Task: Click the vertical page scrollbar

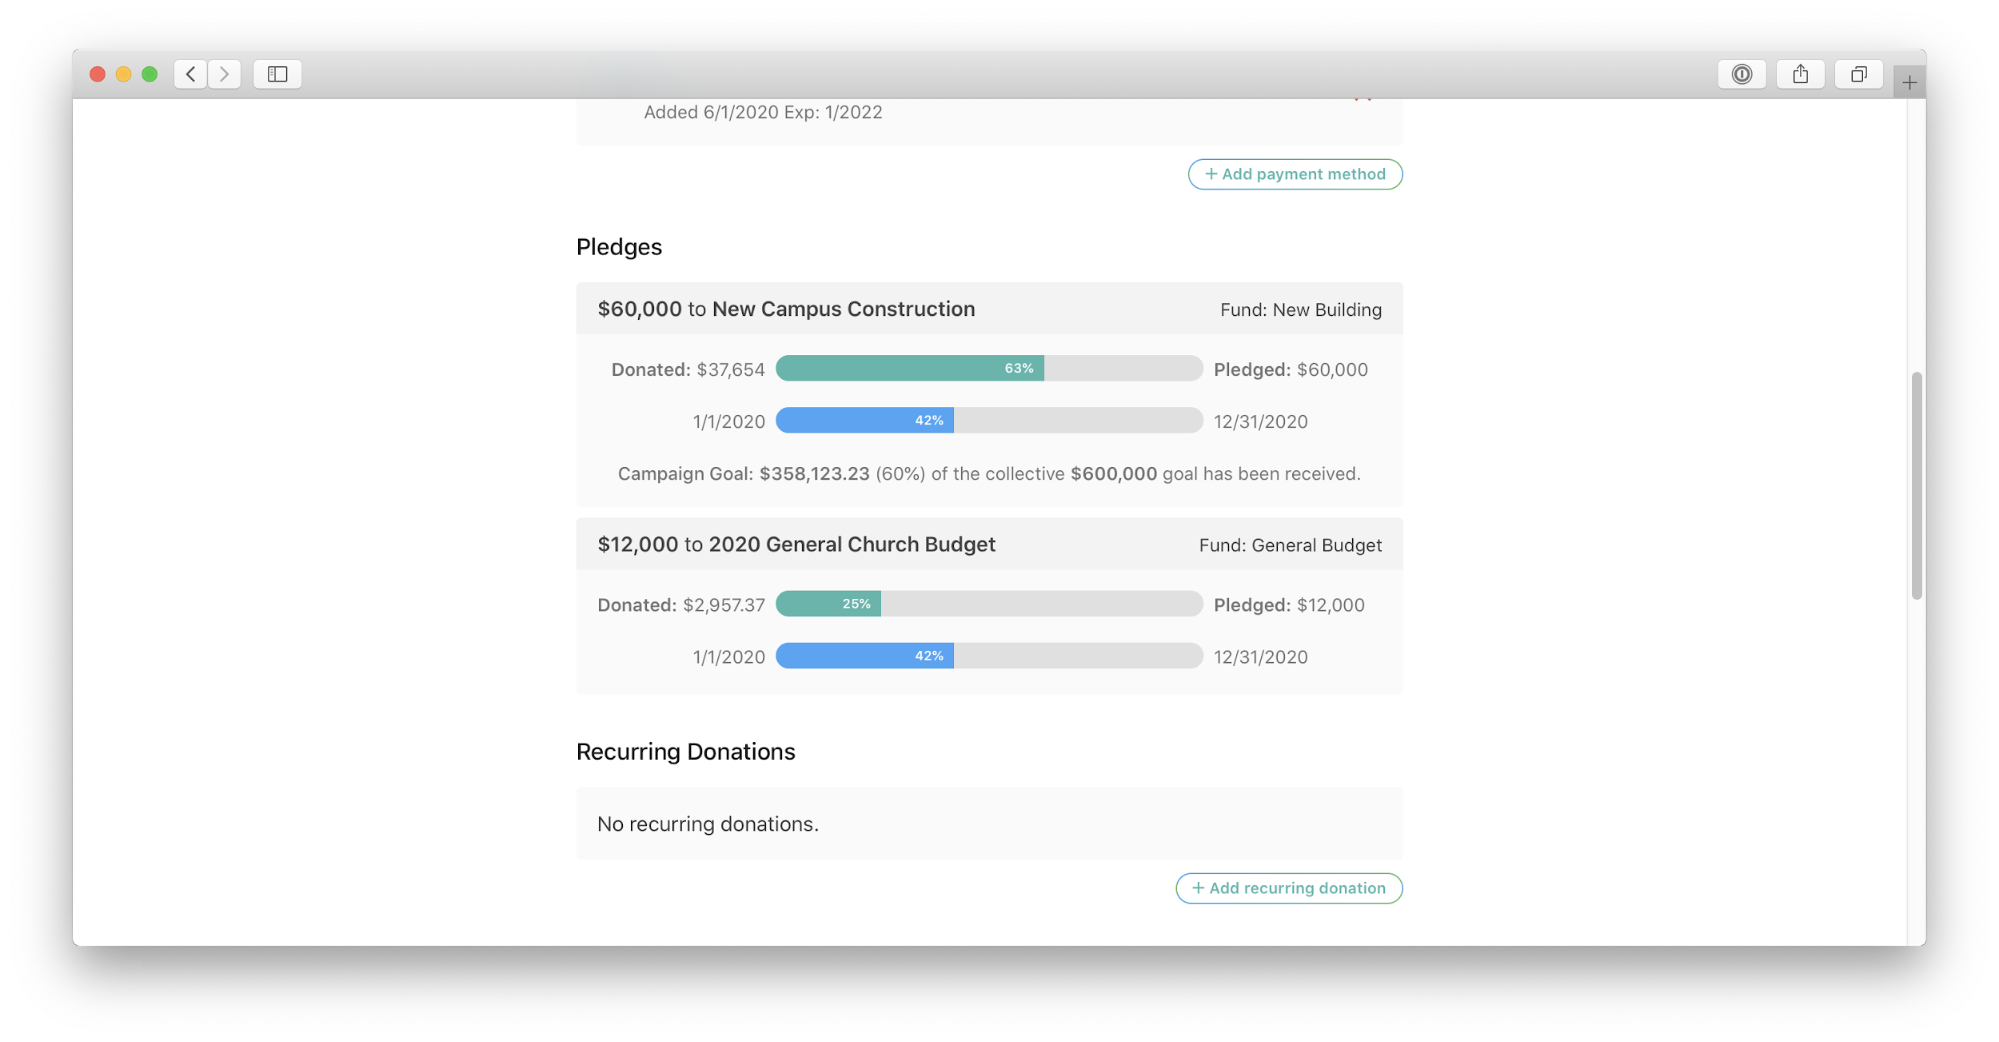Action: (1916, 485)
